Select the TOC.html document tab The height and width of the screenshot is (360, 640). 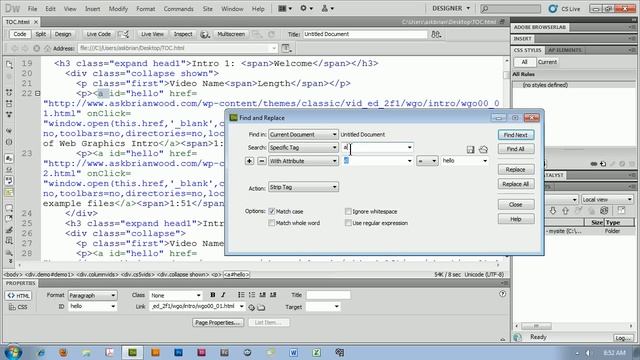pos(18,22)
